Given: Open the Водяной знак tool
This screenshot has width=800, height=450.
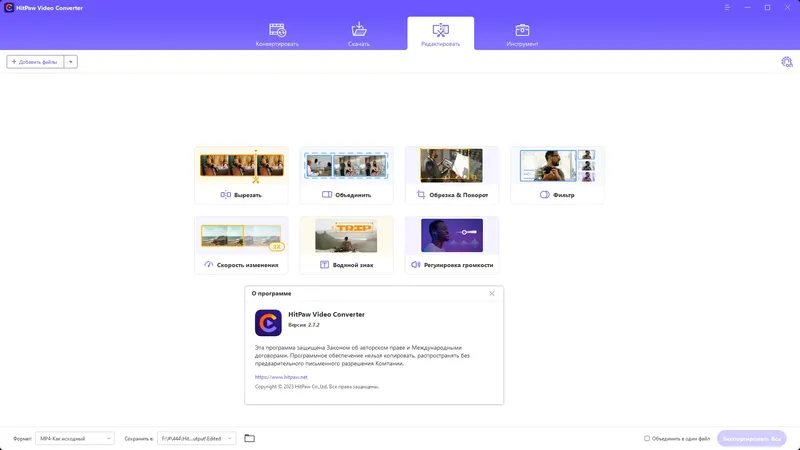Looking at the screenshot, I should pyautogui.click(x=346, y=245).
